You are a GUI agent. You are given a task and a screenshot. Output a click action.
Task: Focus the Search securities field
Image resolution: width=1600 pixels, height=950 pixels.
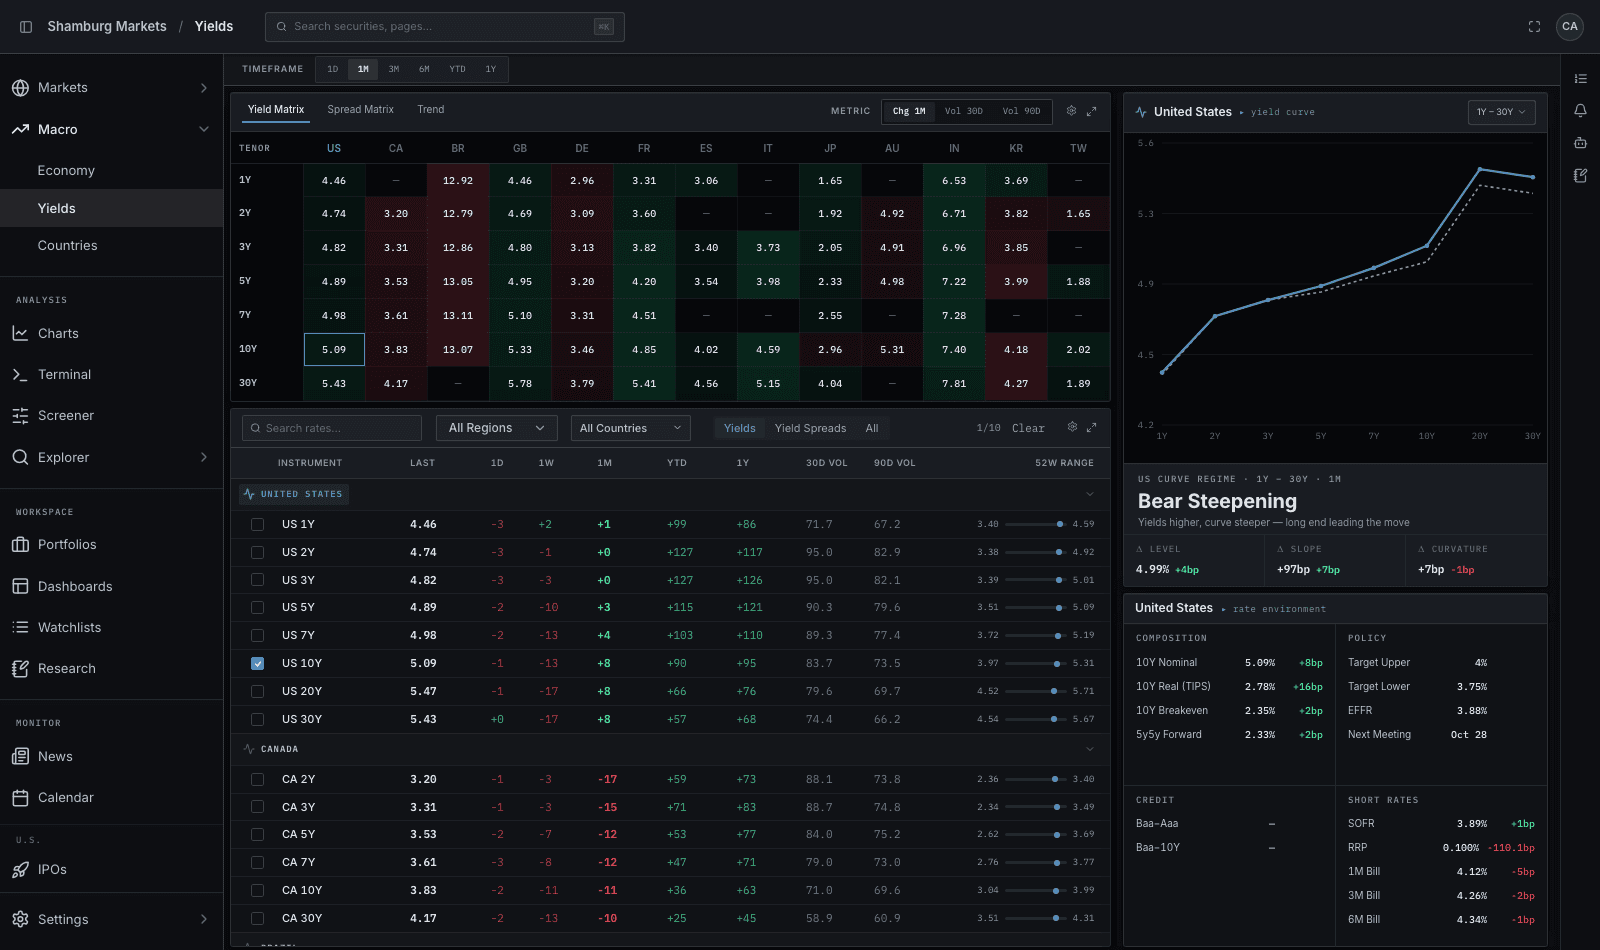click(445, 27)
